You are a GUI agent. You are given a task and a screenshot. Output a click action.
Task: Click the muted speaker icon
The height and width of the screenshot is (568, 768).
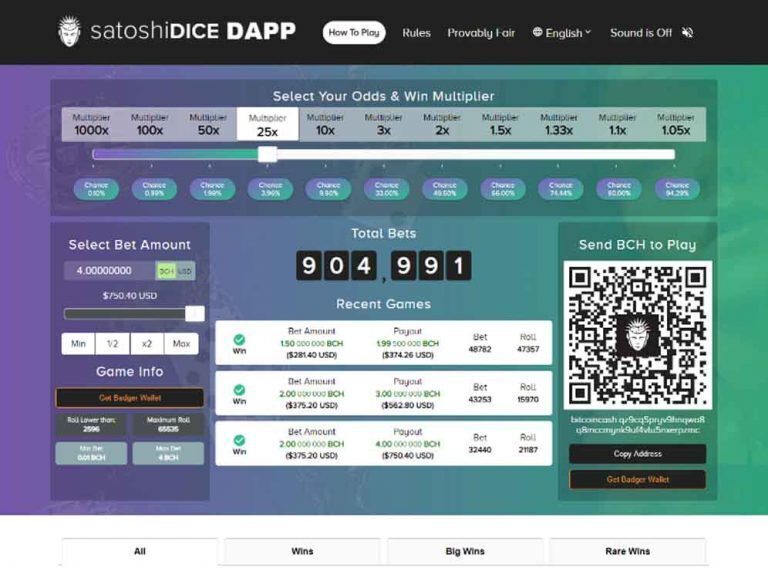[x=688, y=33]
